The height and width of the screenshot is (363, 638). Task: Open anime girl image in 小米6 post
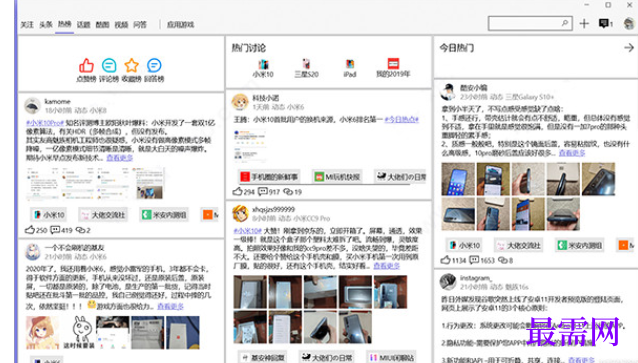[42, 332]
